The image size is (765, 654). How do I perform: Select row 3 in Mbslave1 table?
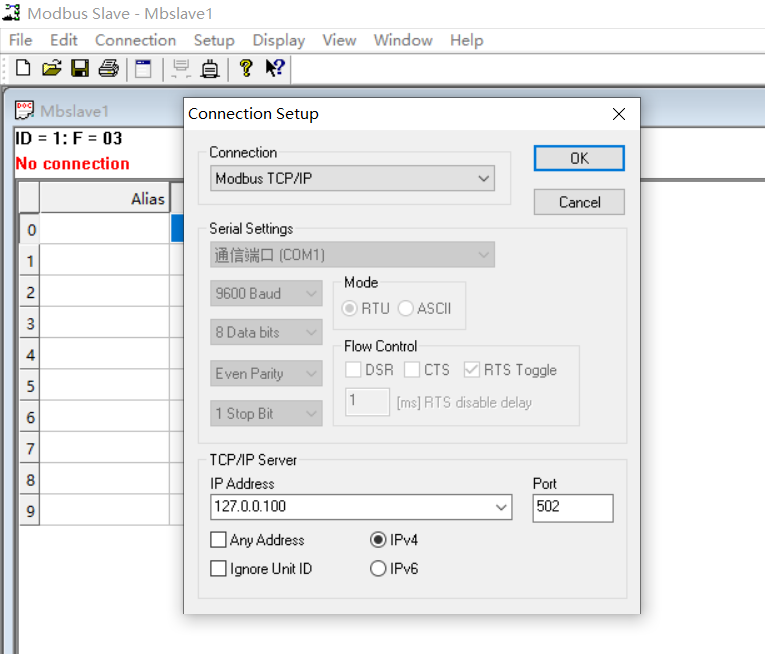30,323
